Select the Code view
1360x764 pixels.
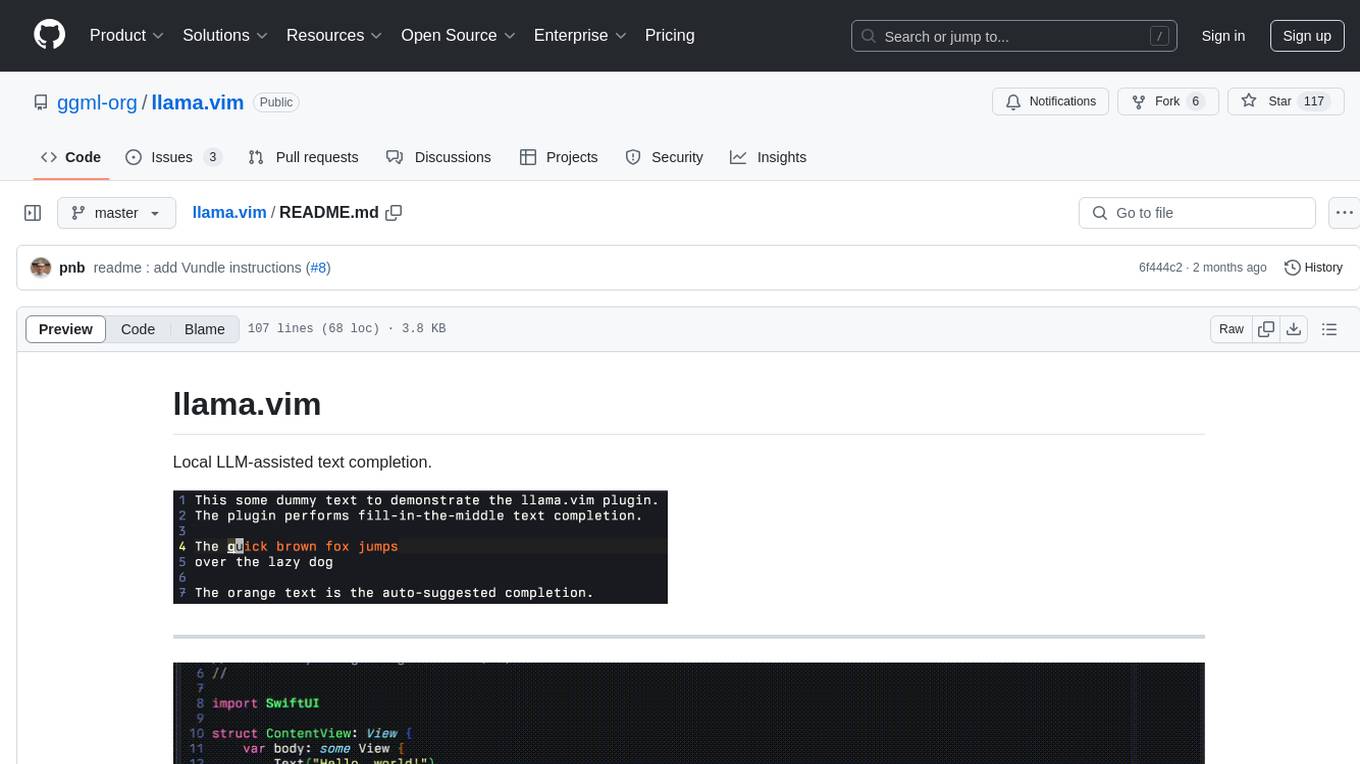[x=138, y=329]
